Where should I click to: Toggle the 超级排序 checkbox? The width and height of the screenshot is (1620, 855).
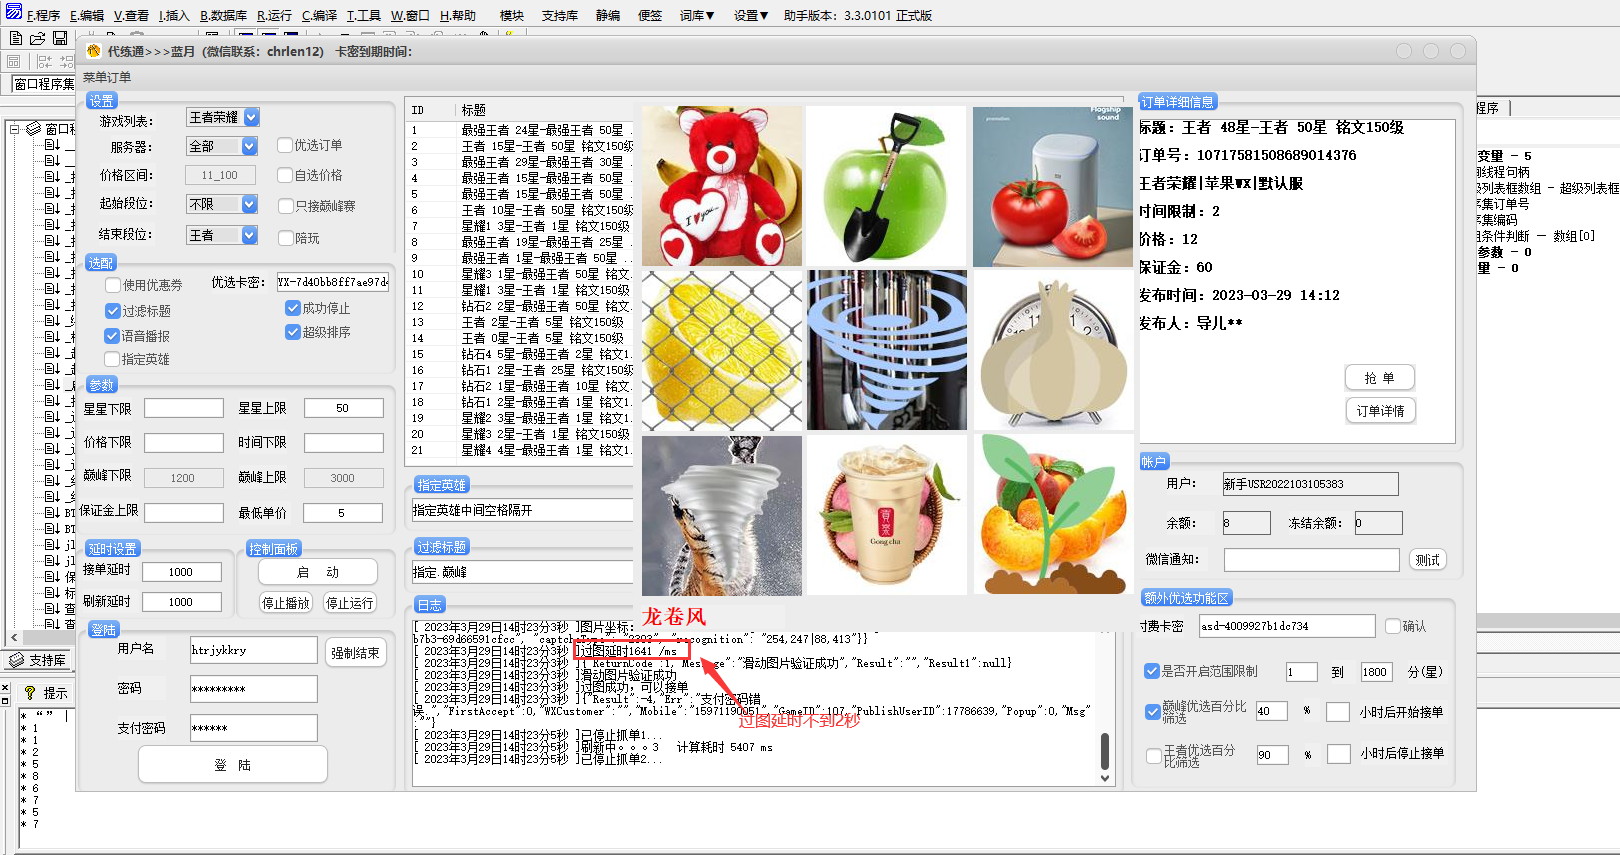(x=293, y=332)
